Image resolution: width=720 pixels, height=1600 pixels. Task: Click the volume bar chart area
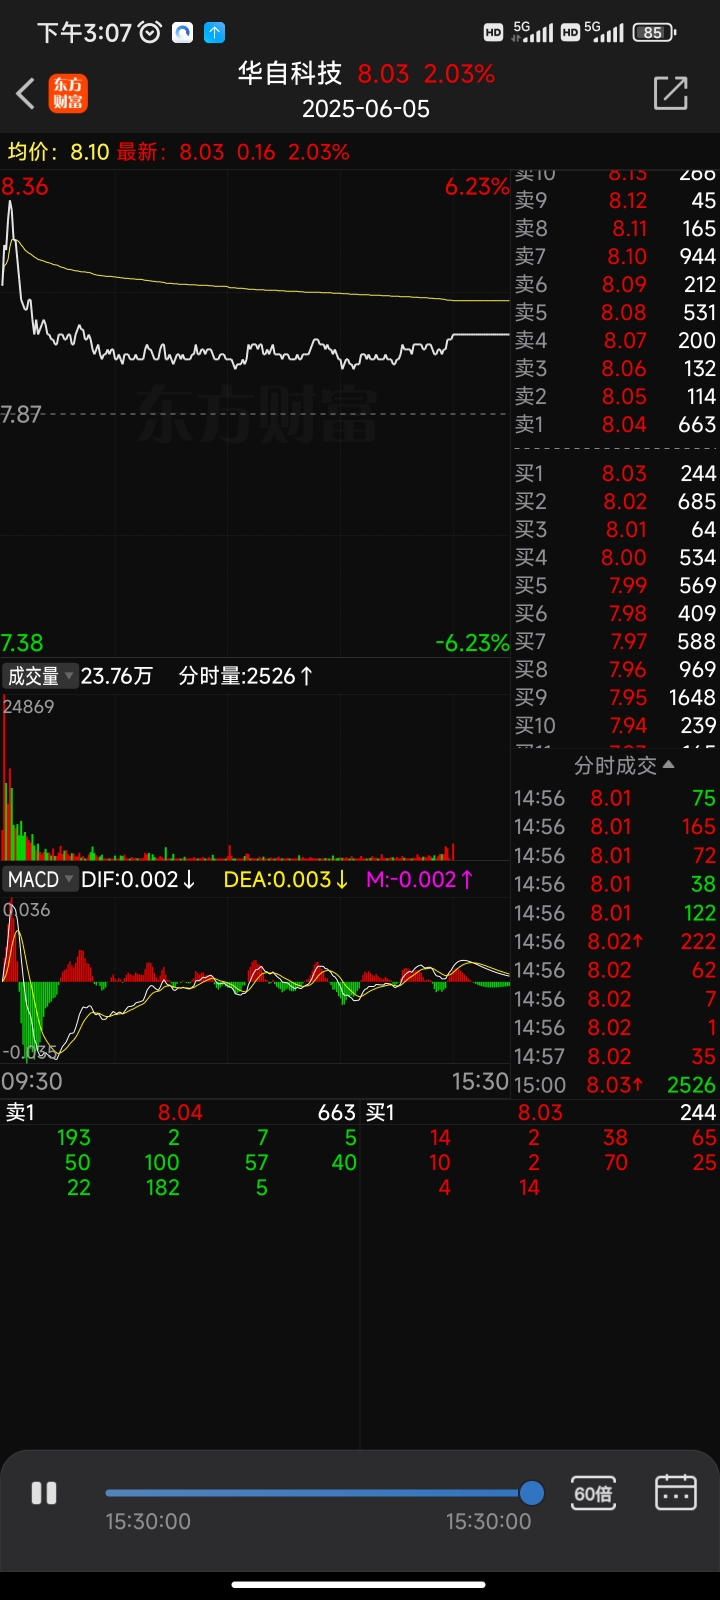255,777
